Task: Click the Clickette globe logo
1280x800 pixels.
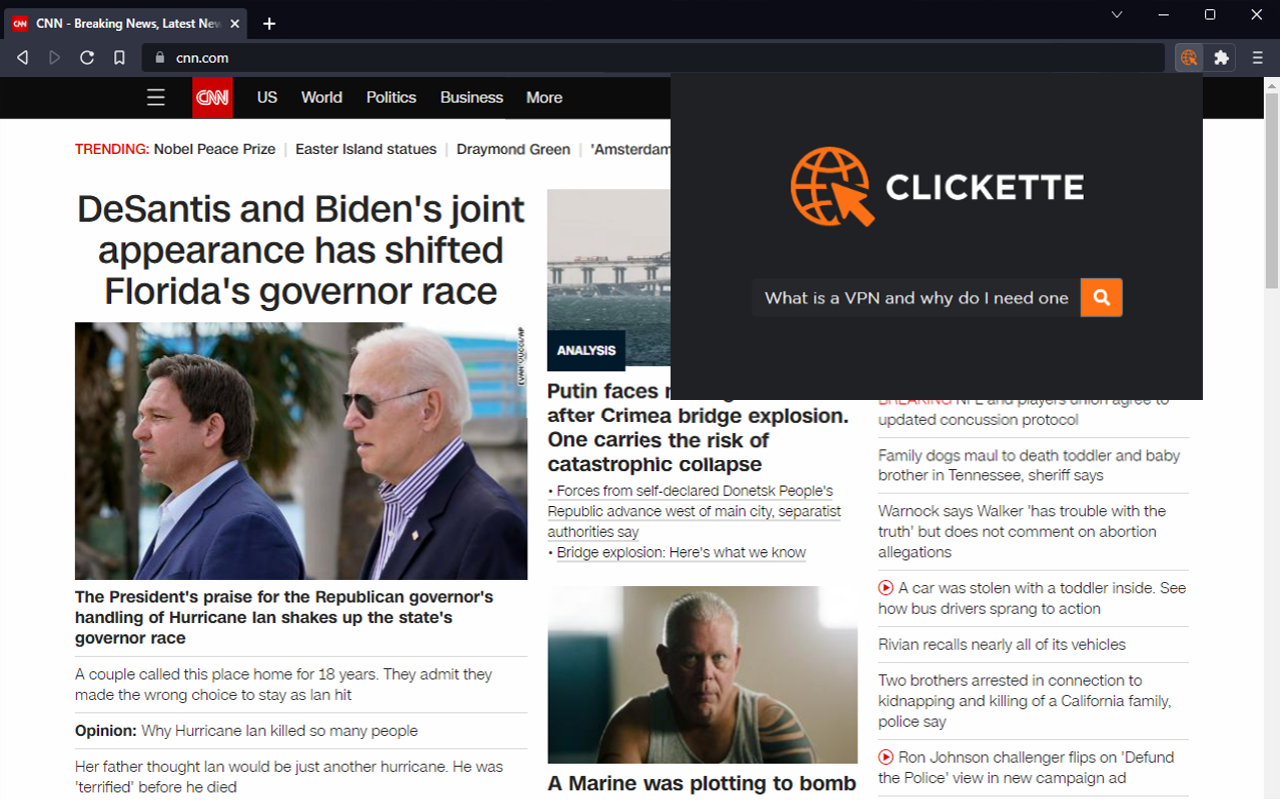Action: tap(832, 186)
